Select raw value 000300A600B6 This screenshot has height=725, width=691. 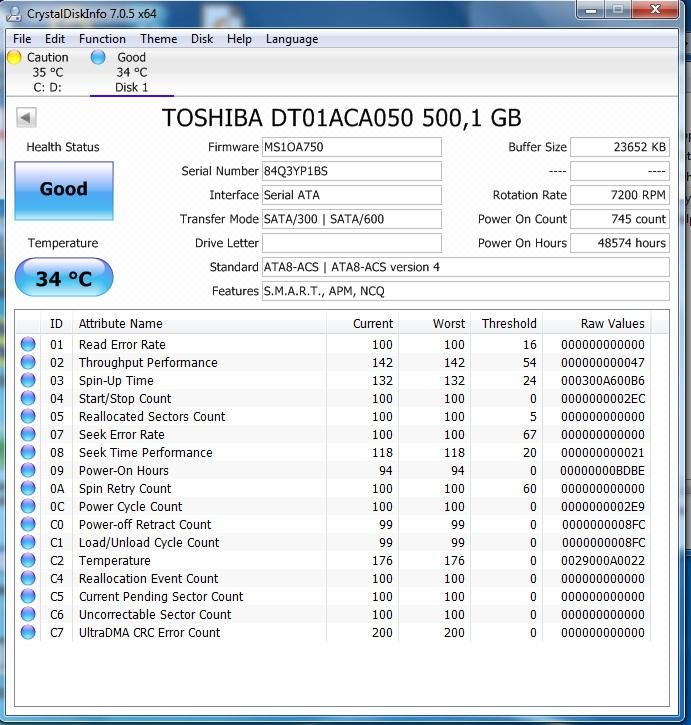pyautogui.click(x=603, y=381)
